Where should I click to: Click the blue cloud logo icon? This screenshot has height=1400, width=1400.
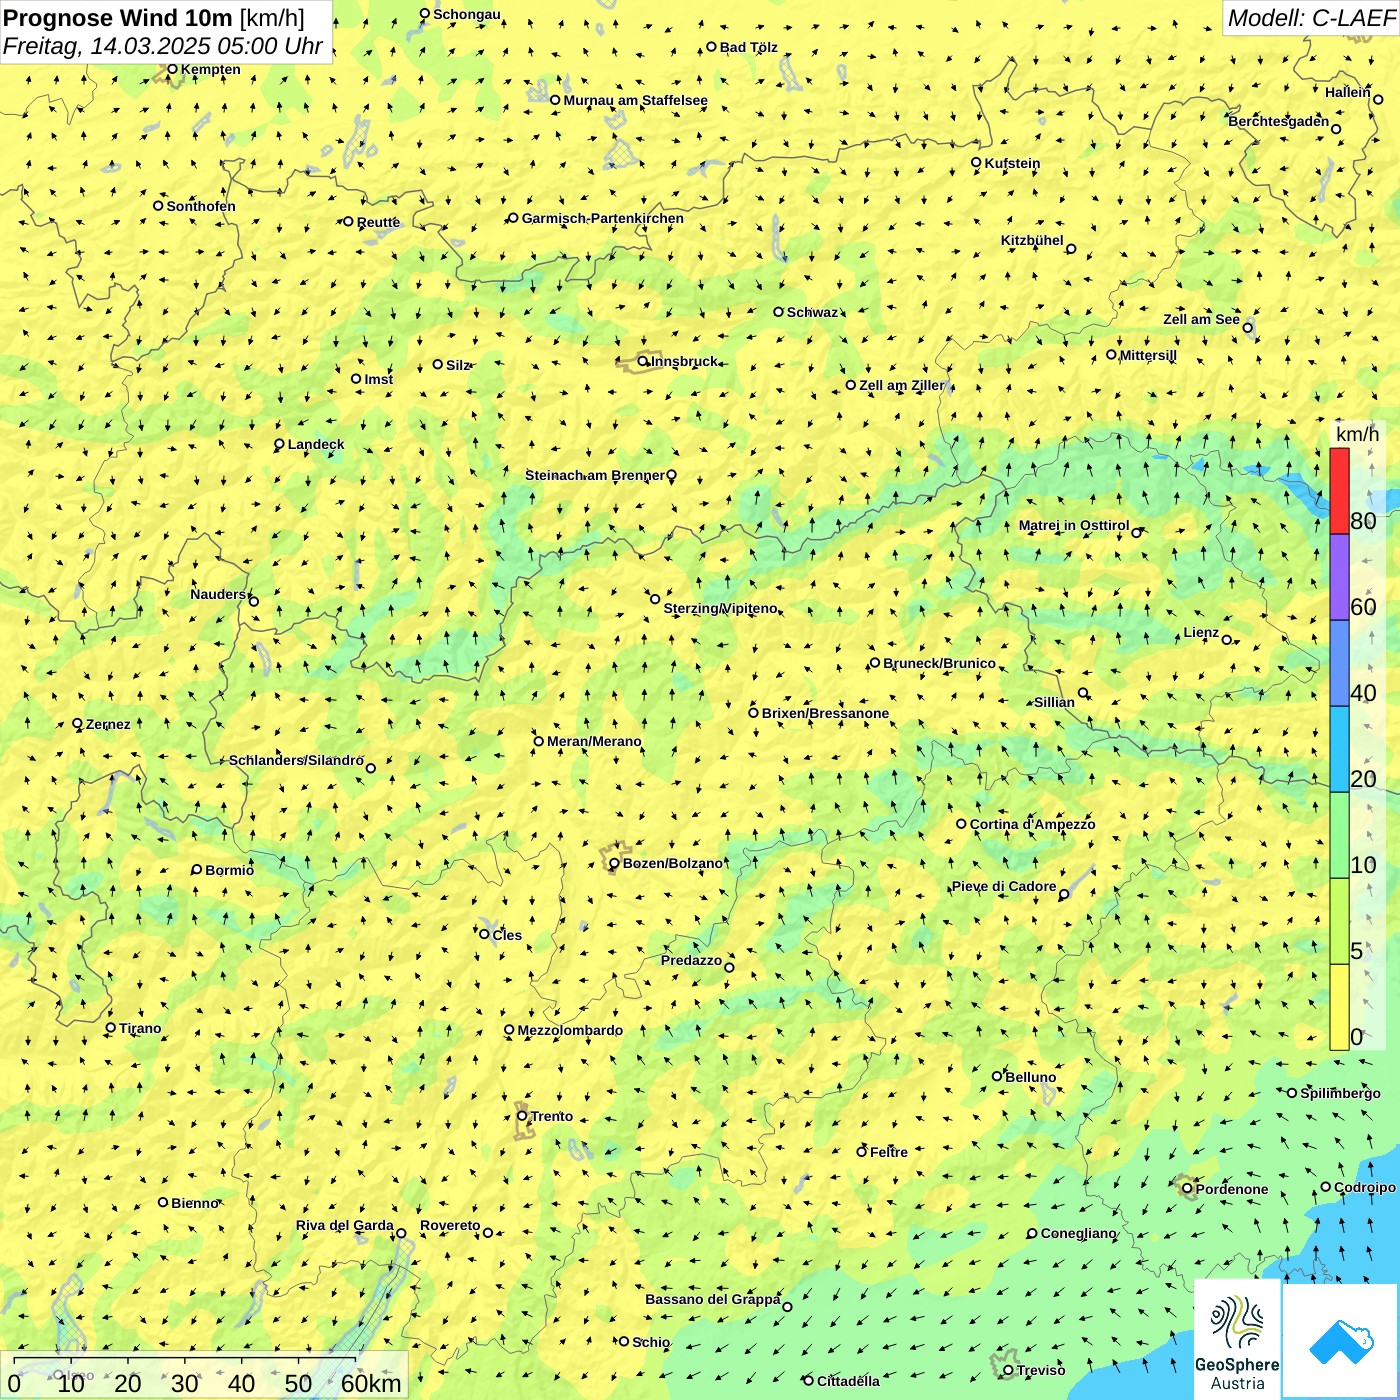pos(1340,1341)
